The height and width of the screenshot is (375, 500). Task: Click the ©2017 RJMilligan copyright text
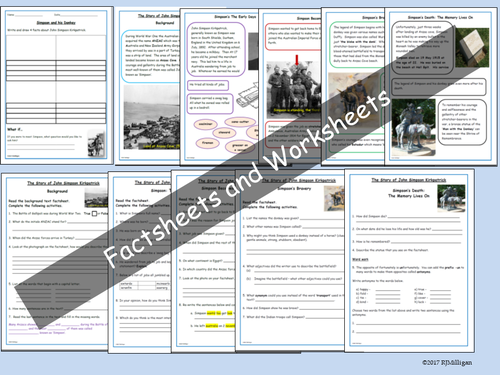447,362
